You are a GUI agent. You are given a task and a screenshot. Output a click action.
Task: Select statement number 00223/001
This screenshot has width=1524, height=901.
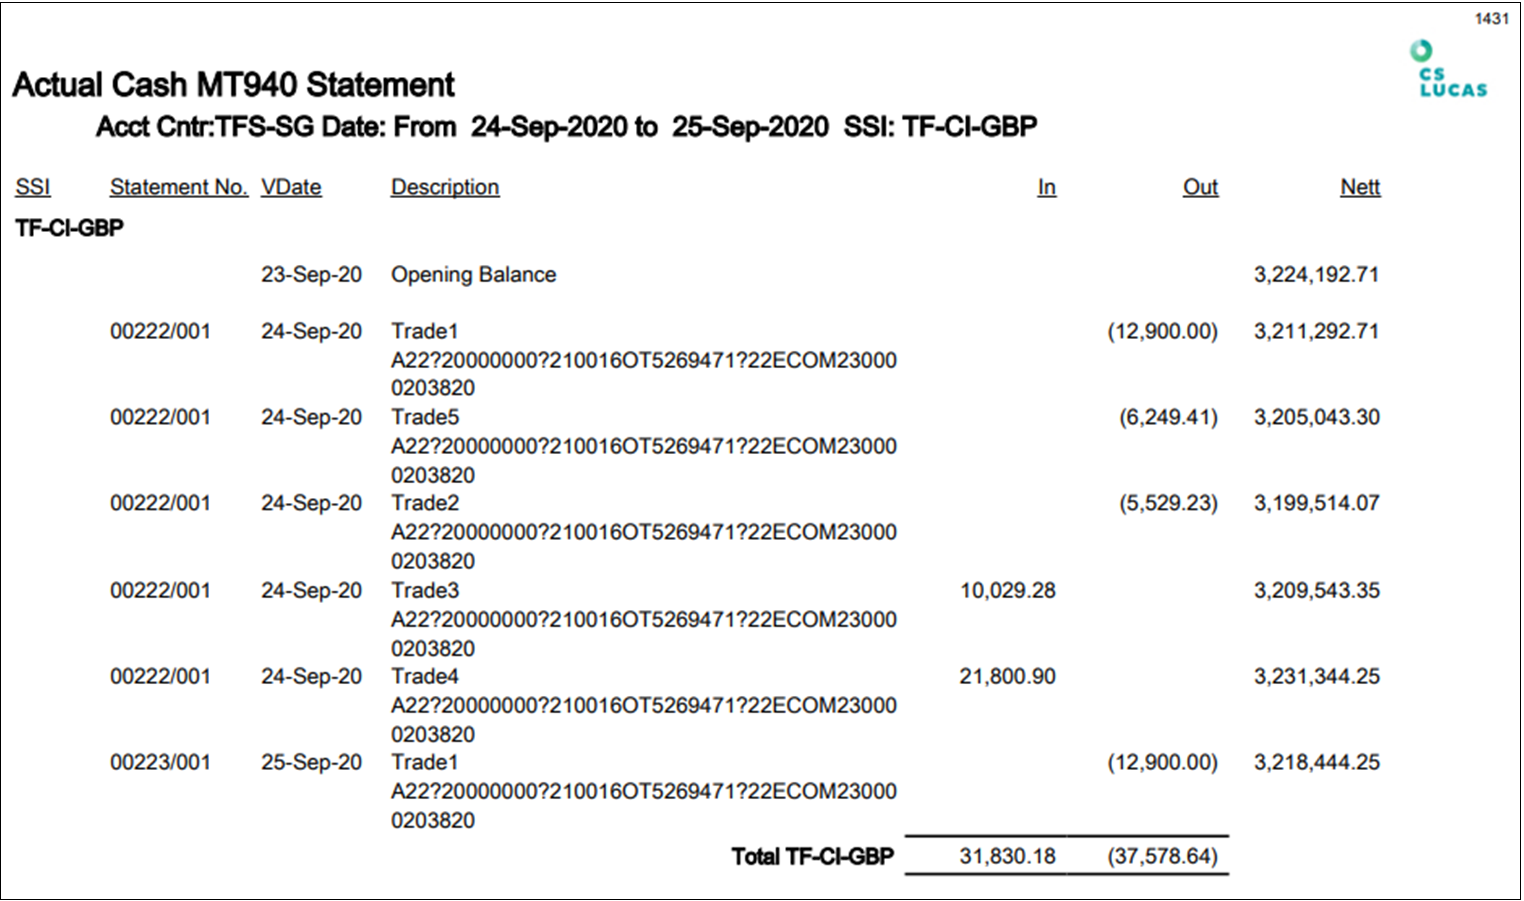click(x=160, y=763)
